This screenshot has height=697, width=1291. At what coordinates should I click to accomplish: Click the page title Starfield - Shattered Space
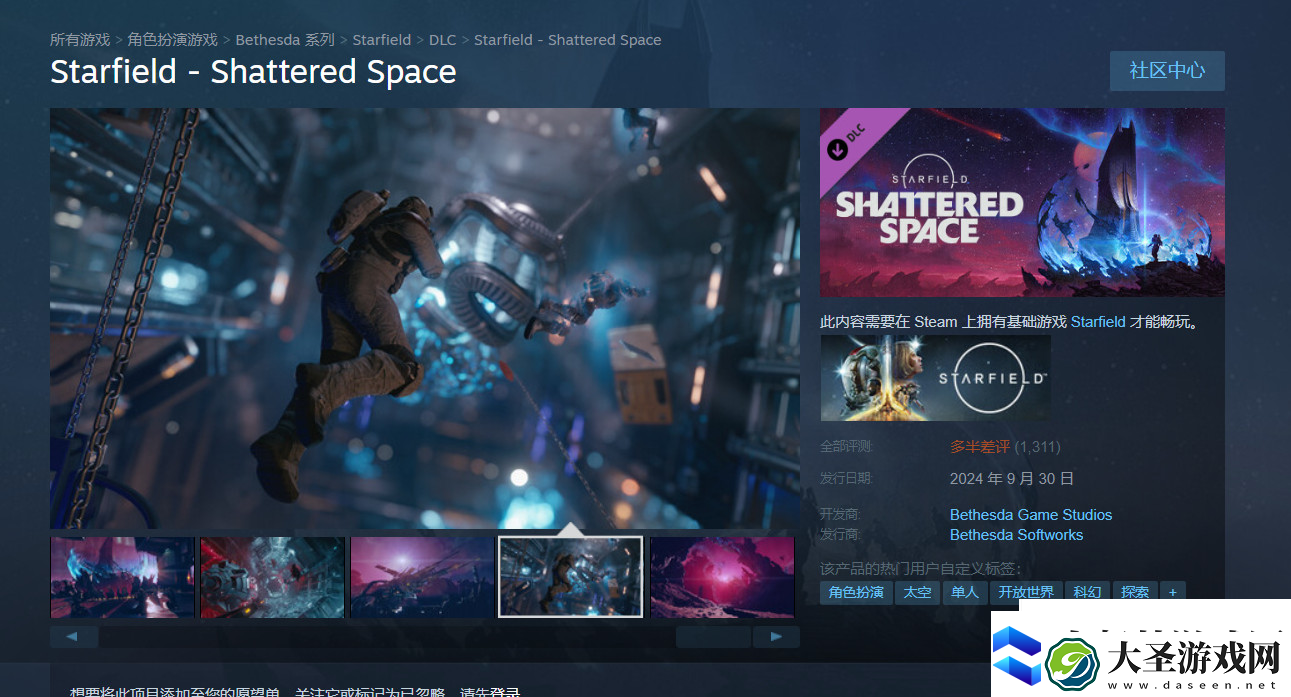(253, 72)
